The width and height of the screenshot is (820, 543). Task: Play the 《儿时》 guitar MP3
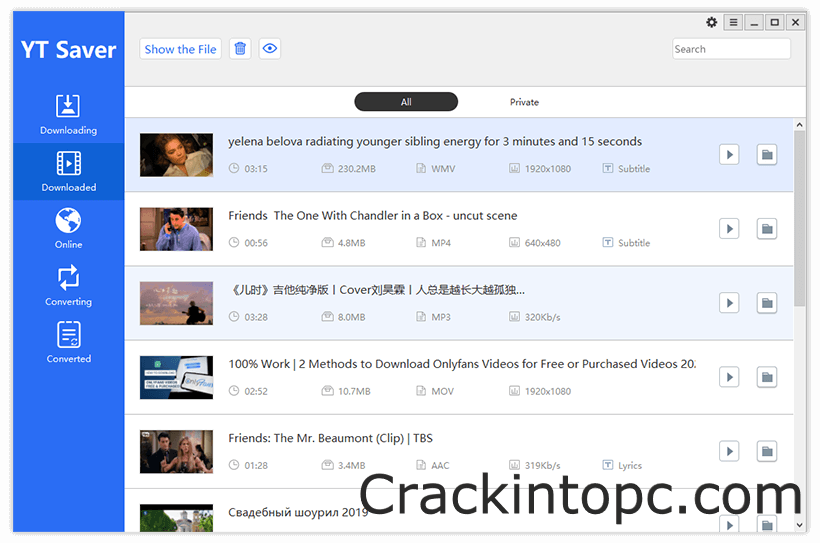tap(729, 303)
